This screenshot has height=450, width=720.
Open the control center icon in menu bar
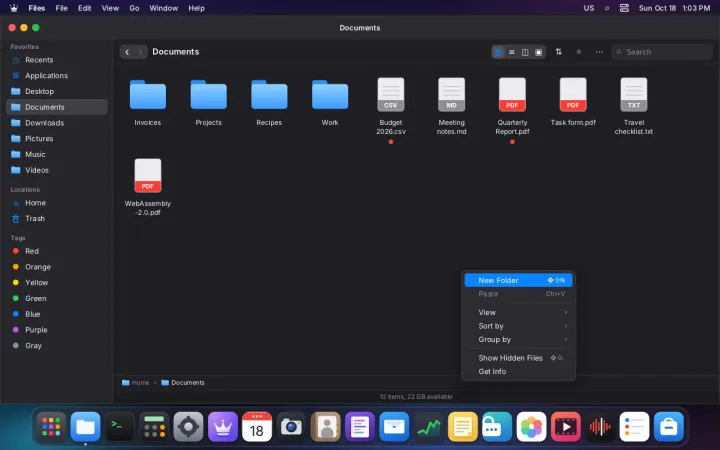624,8
